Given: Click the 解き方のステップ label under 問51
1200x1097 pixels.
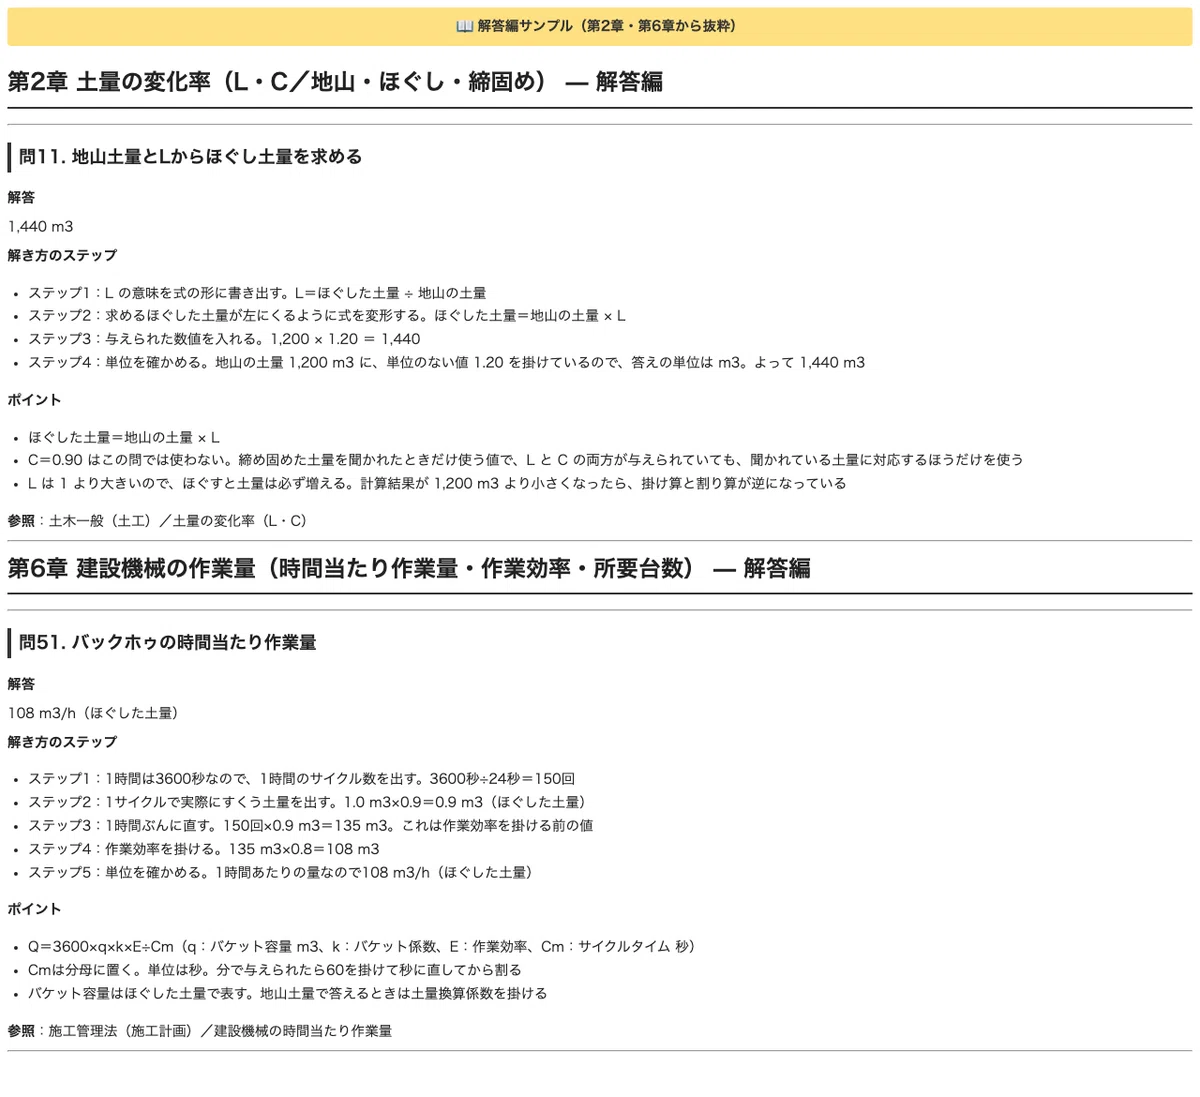Looking at the screenshot, I should point(62,742).
